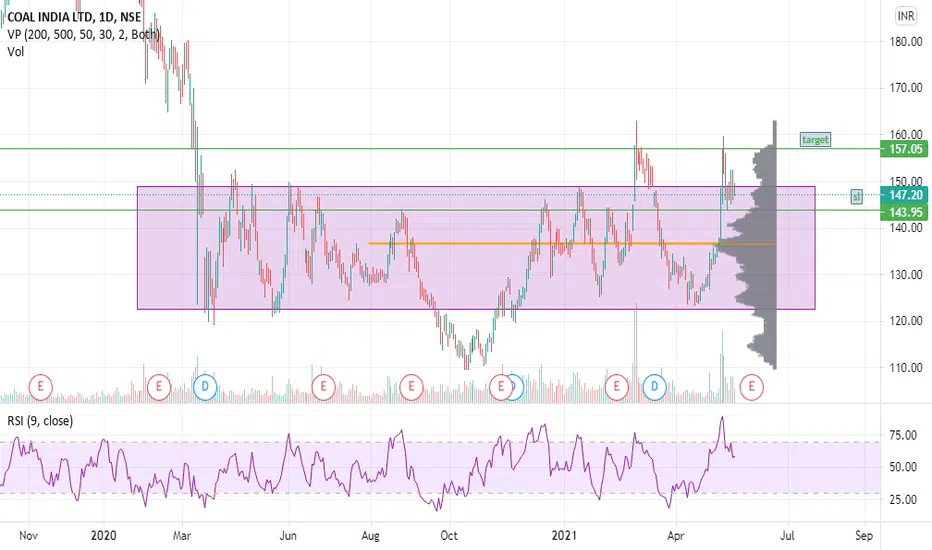Viewport: 932px width, 550px height.
Task: Click the 110.00 price axis label
Action: tap(906, 368)
